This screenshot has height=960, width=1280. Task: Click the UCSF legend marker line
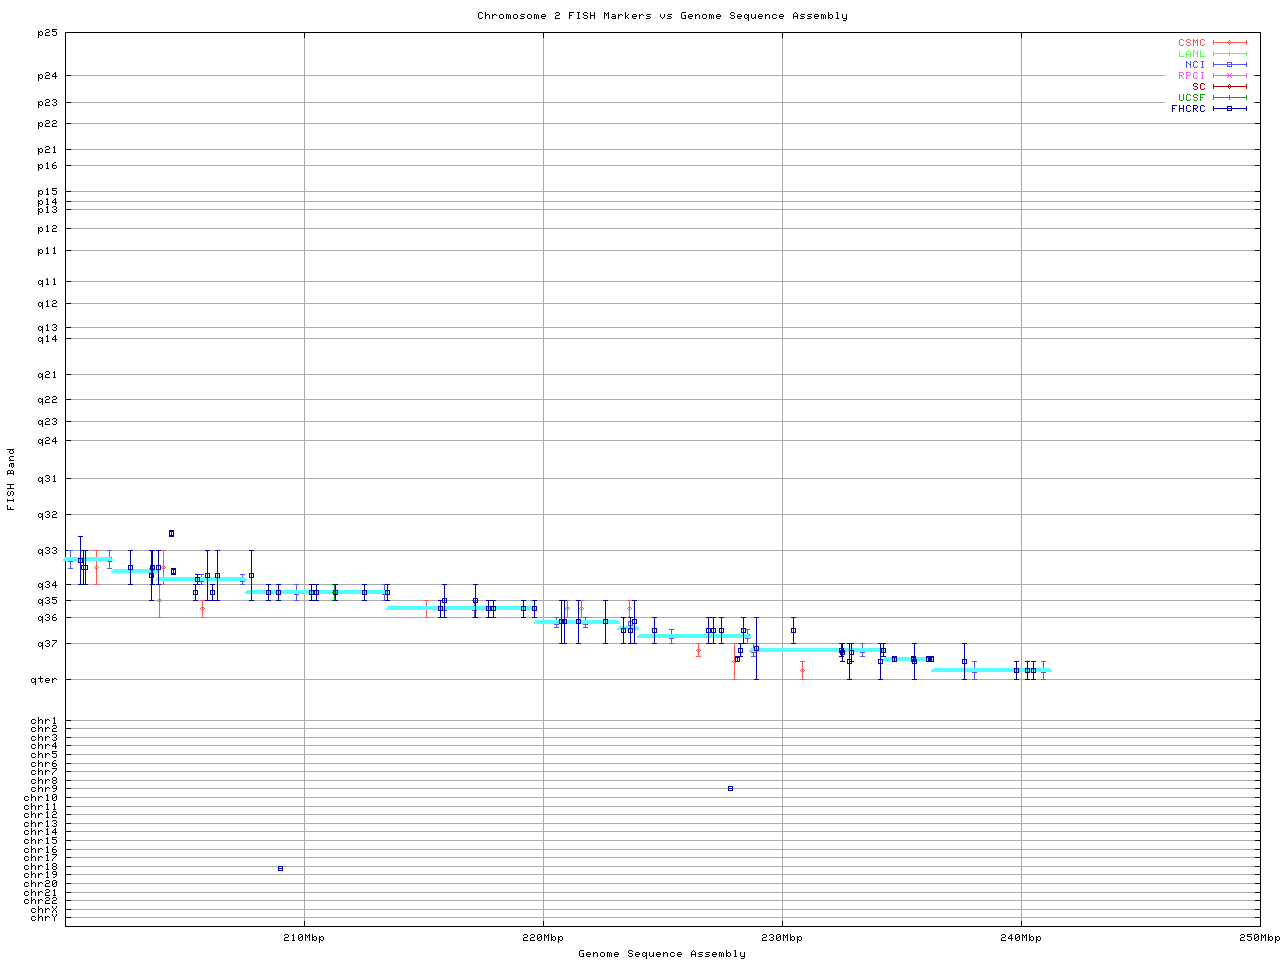[x=1229, y=98]
